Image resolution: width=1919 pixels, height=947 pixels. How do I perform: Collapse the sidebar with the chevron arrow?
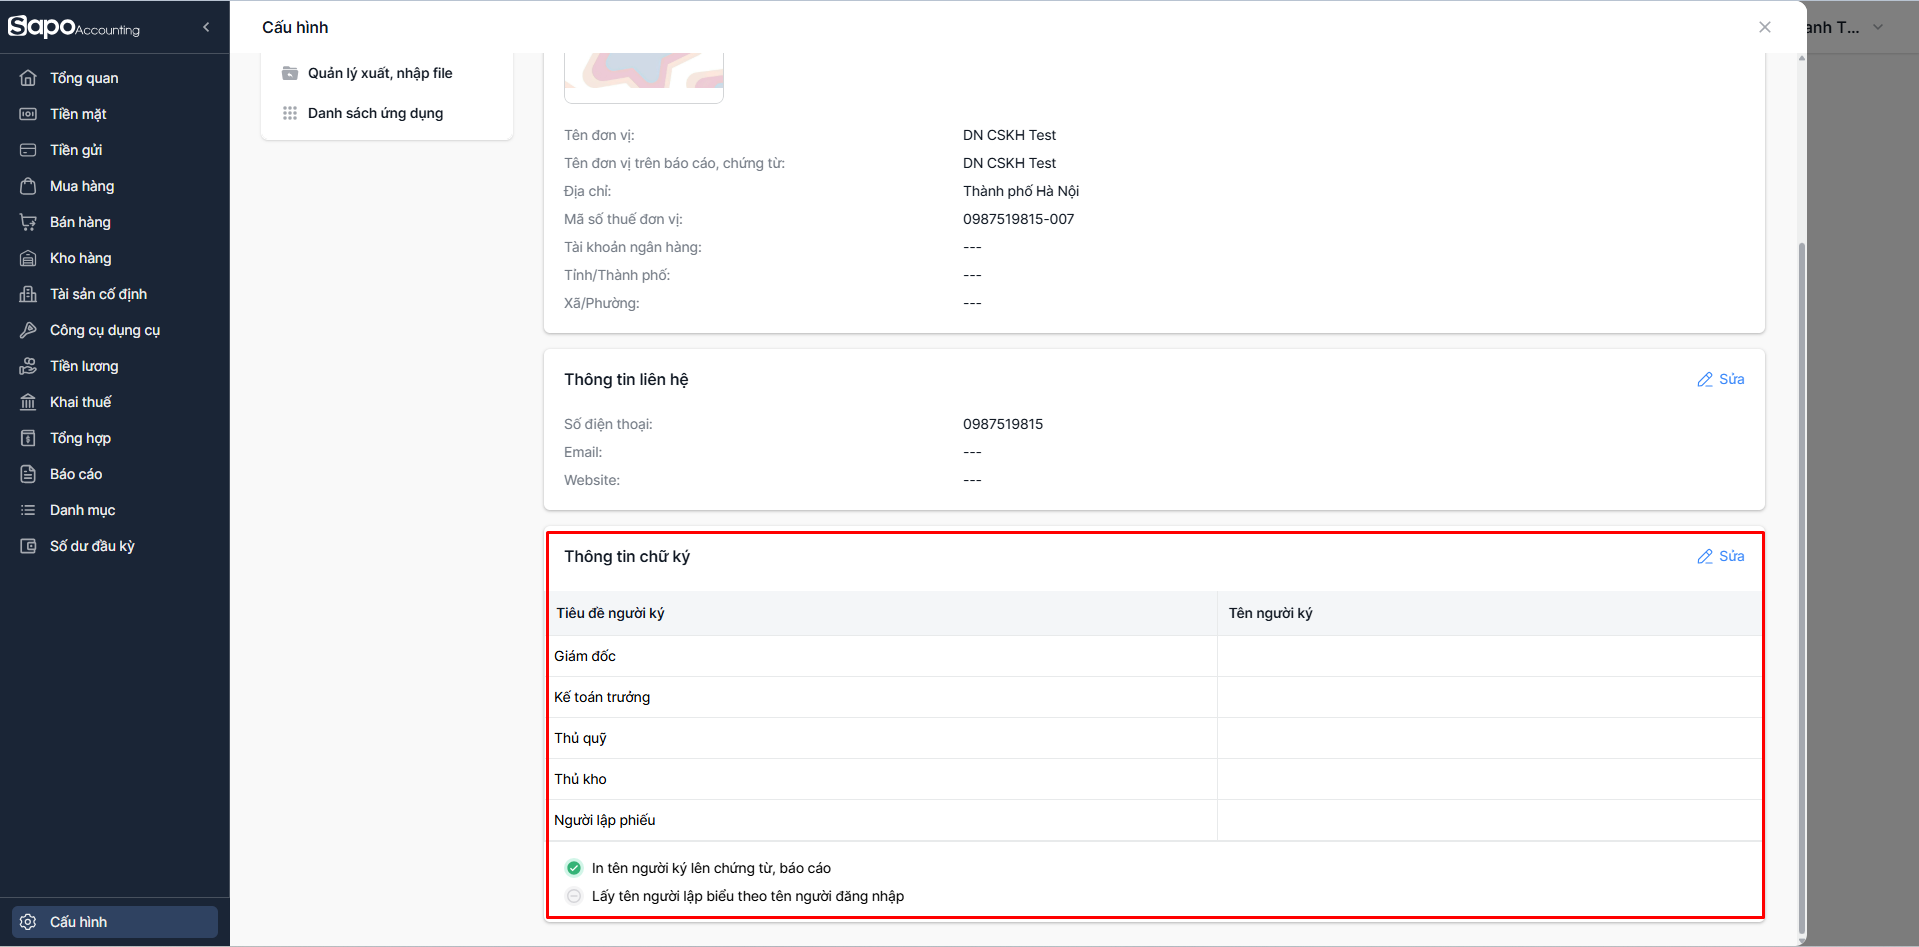click(x=206, y=27)
